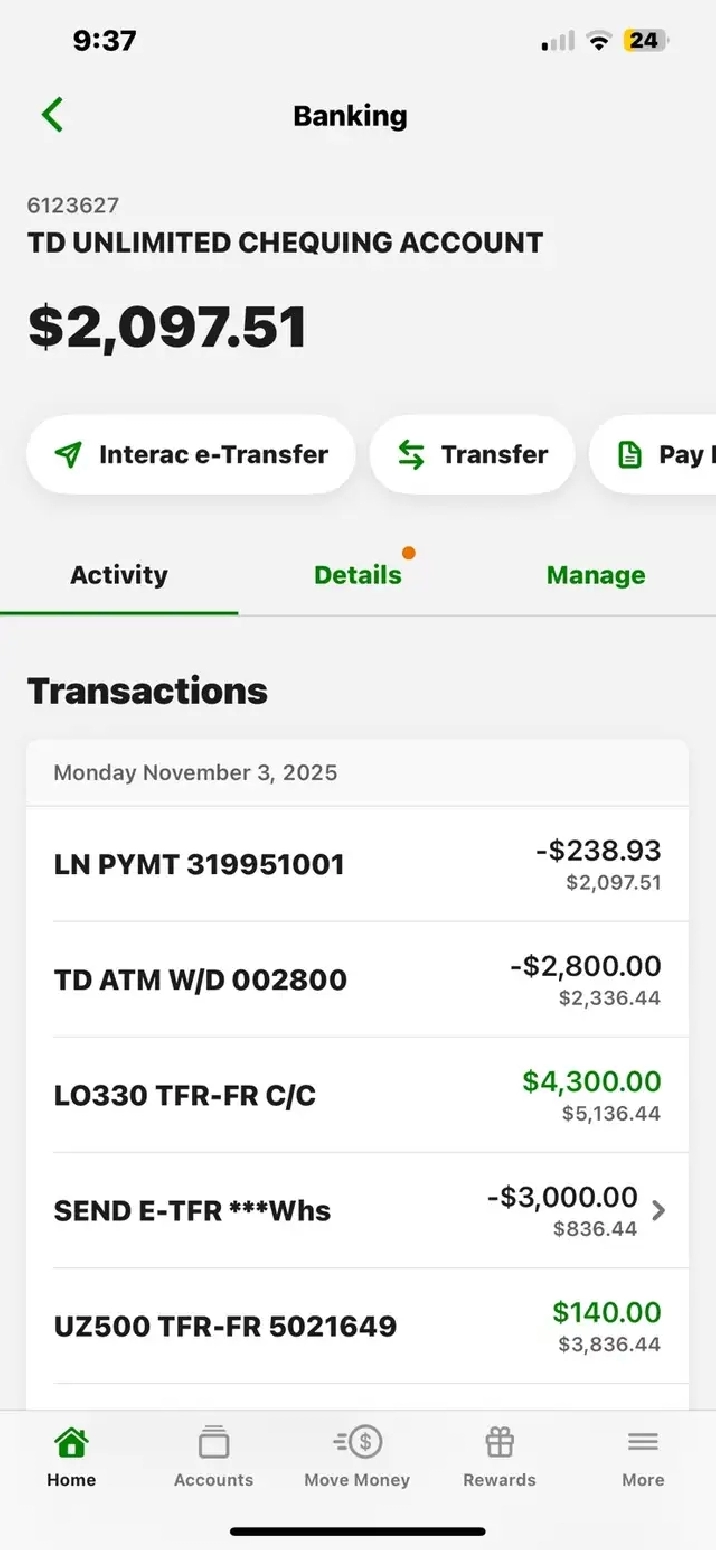Screen dimensions: 716x1550
Task: Select the Activity tab
Action: (x=119, y=575)
